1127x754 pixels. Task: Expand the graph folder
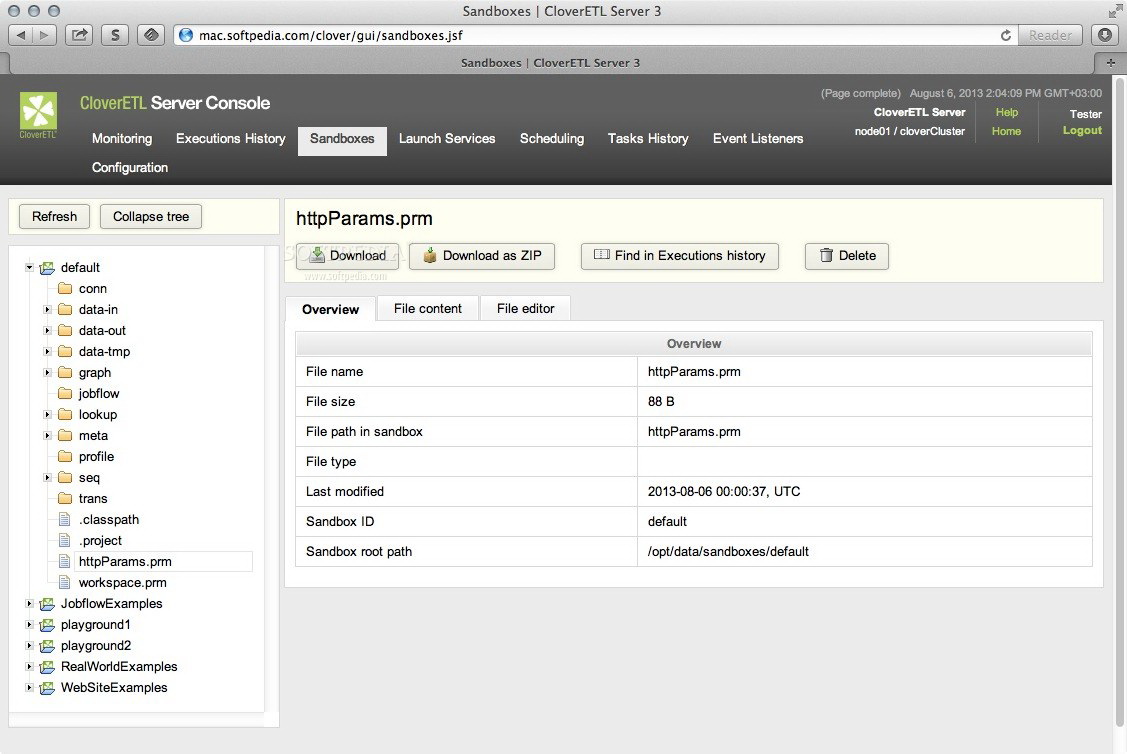(x=47, y=372)
